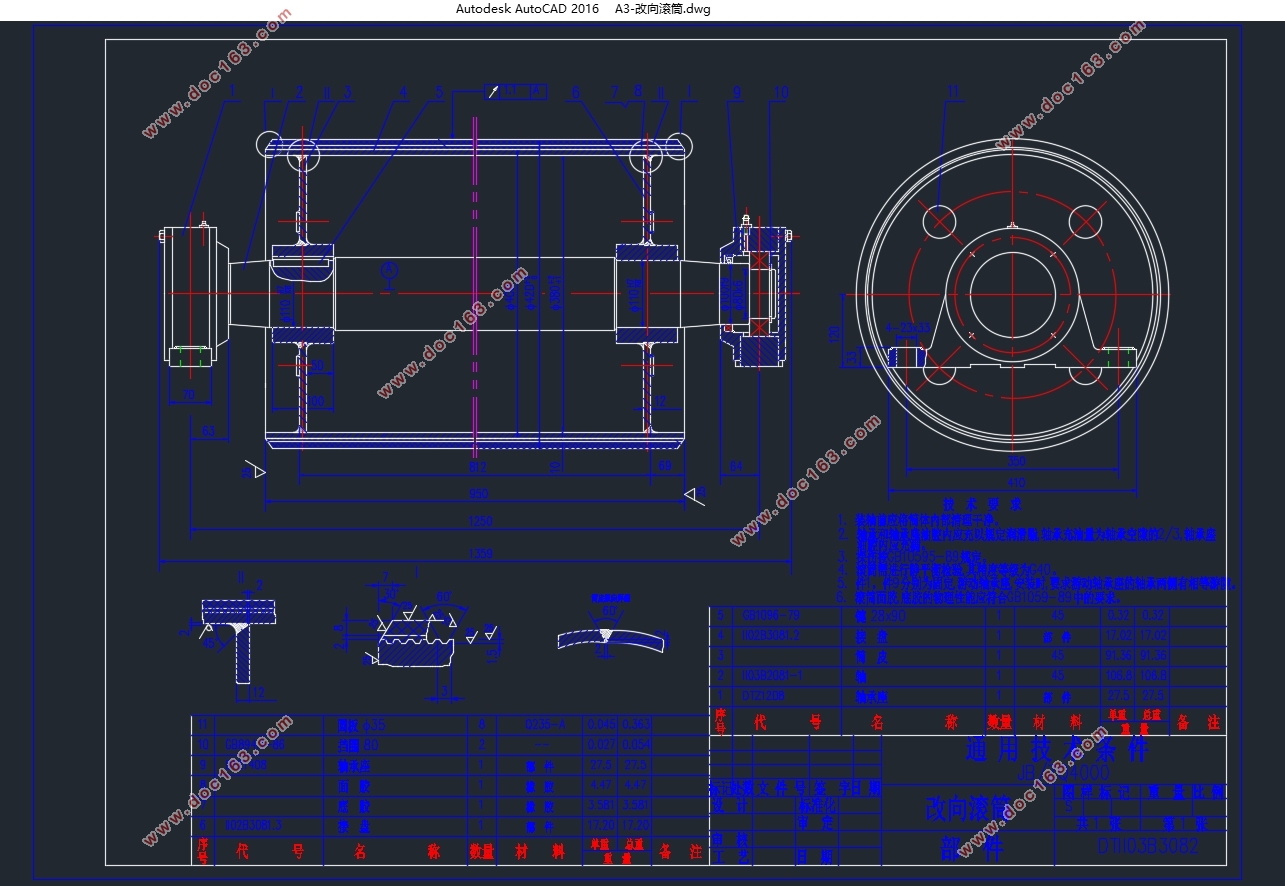Click the datum A symbol on the shaft

pos(389,272)
